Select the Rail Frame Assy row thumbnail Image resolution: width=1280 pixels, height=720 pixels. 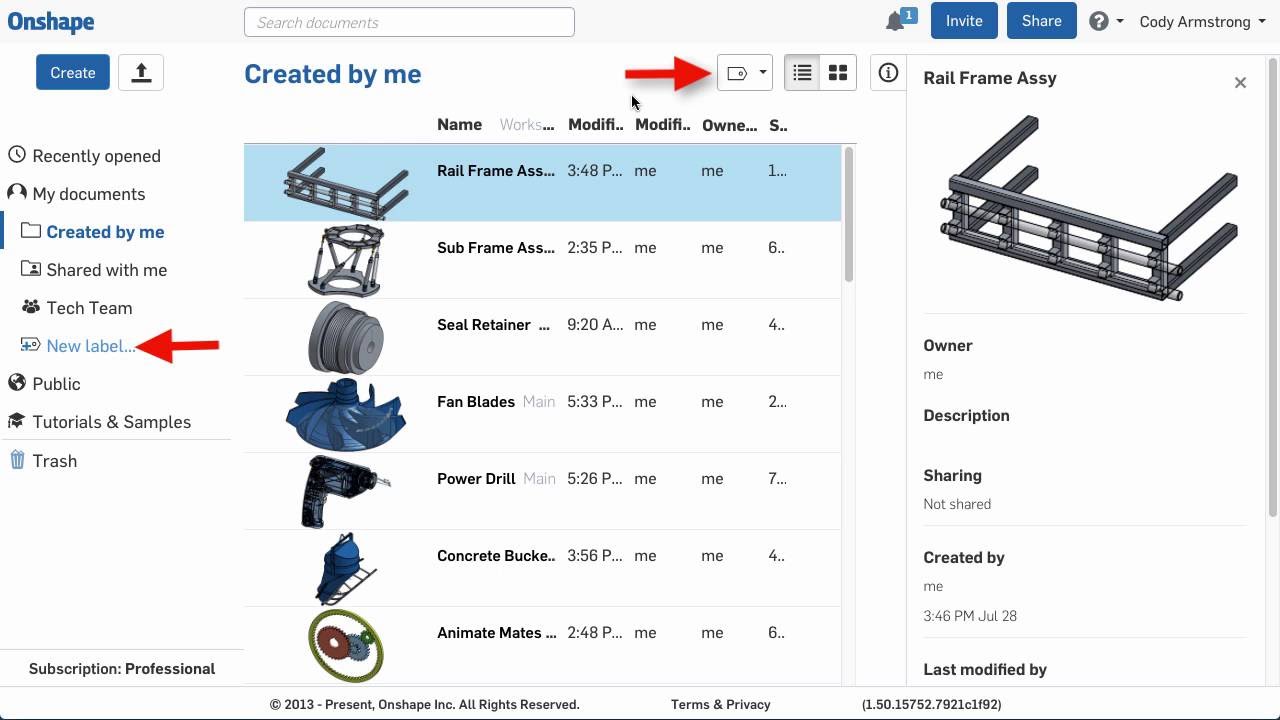point(346,183)
